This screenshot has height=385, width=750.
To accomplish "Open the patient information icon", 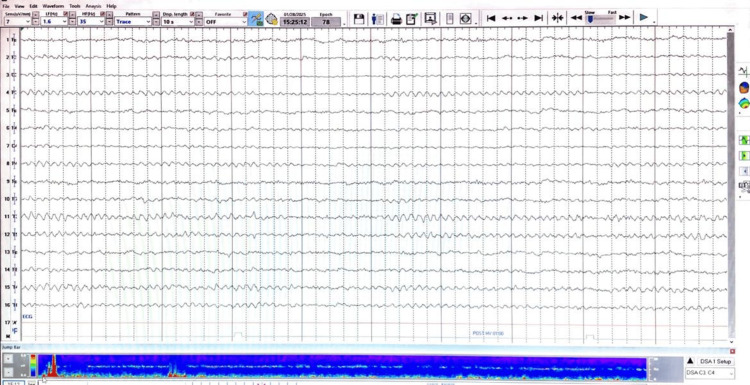I will [x=378, y=19].
